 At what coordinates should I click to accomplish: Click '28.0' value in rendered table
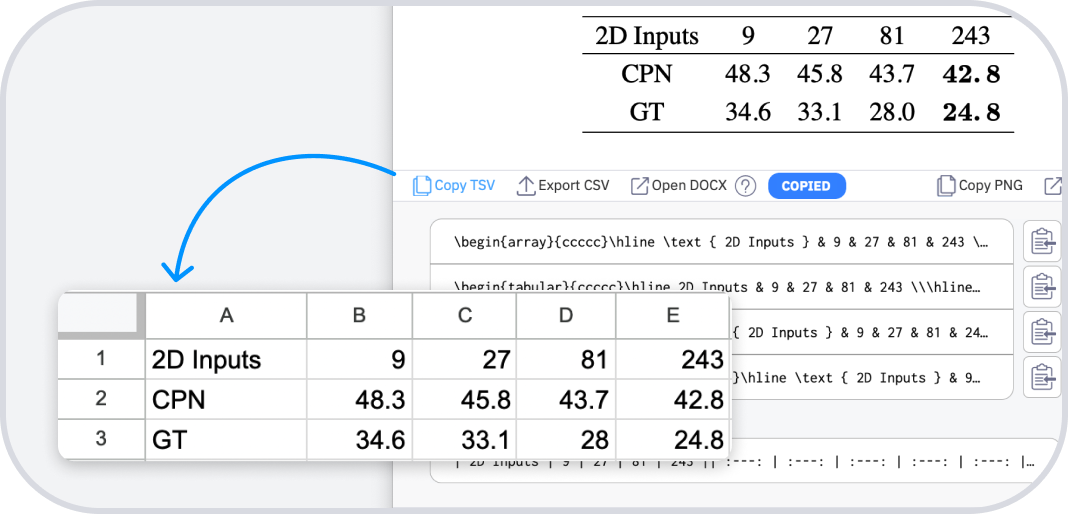point(891,112)
